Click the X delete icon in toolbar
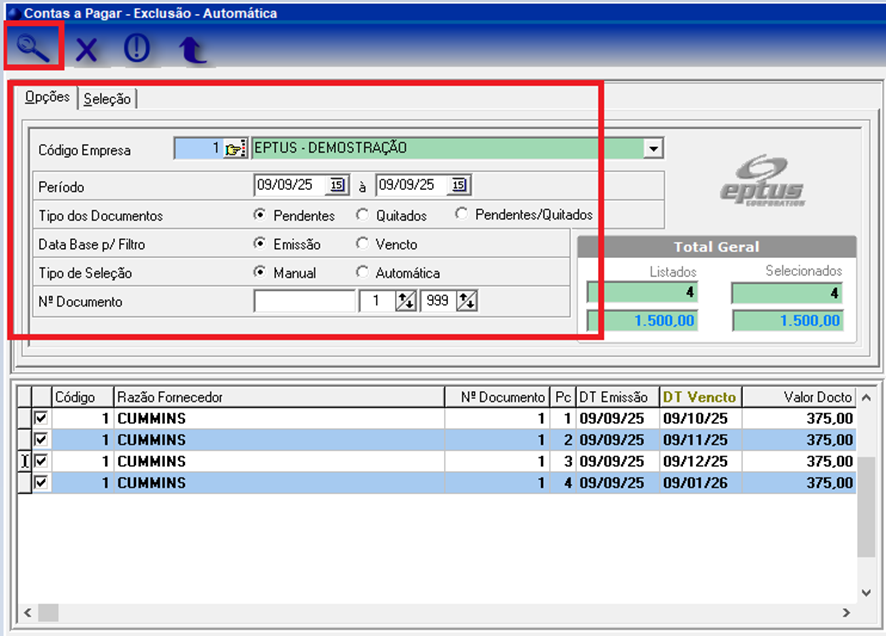This screenshot has height=636, width=886. click(x=87, y=49)
